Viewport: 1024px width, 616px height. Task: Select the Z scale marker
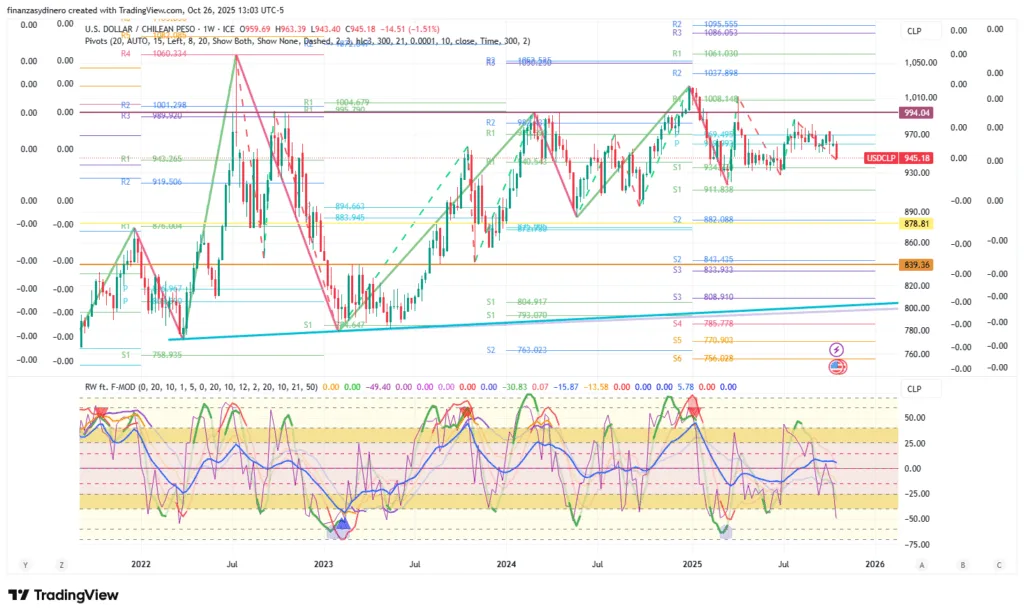(62, 565)
